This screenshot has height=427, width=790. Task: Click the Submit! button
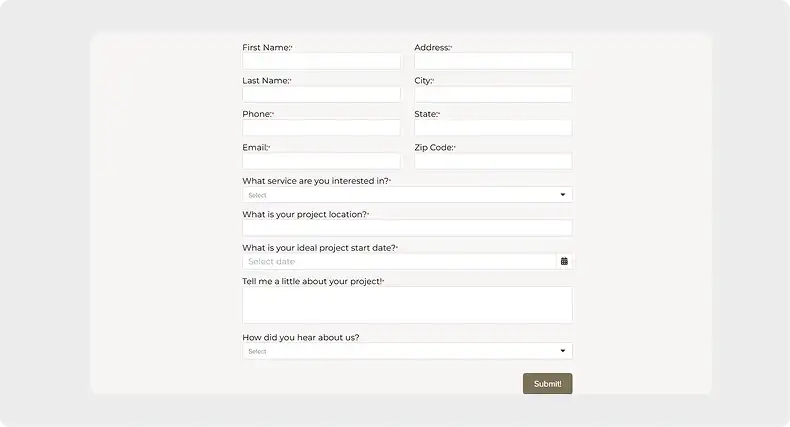pos(548,384)
